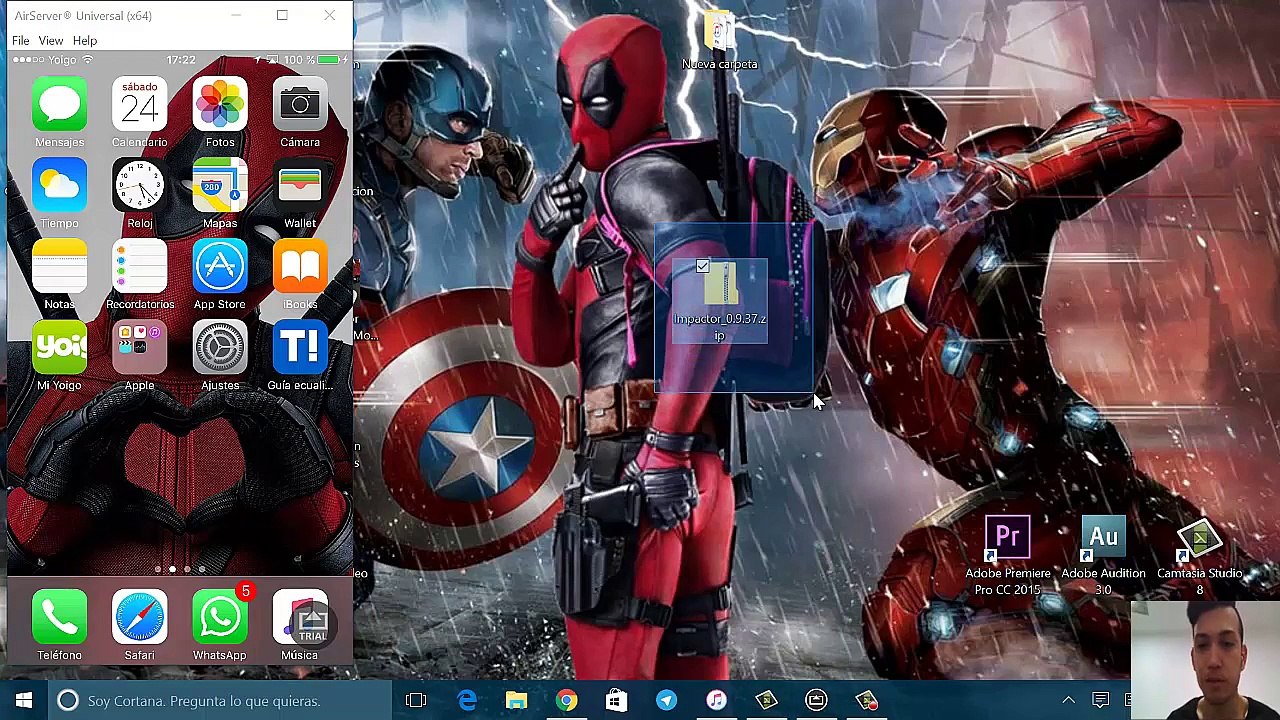Select Adobe Premiere Pro CC 2015 shortcut
Image resolution: width=1280 pixels, height=720 pixels.
point(1008,557)
